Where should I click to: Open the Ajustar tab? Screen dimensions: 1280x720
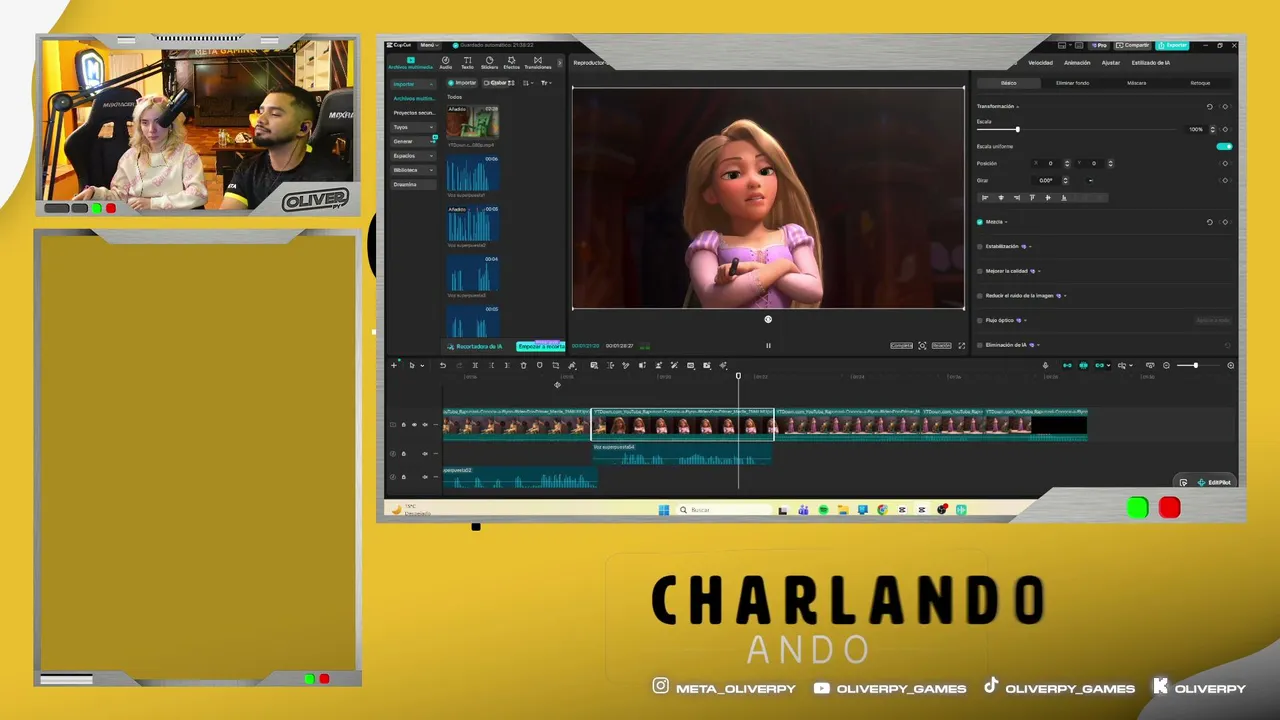point(1111,63)
